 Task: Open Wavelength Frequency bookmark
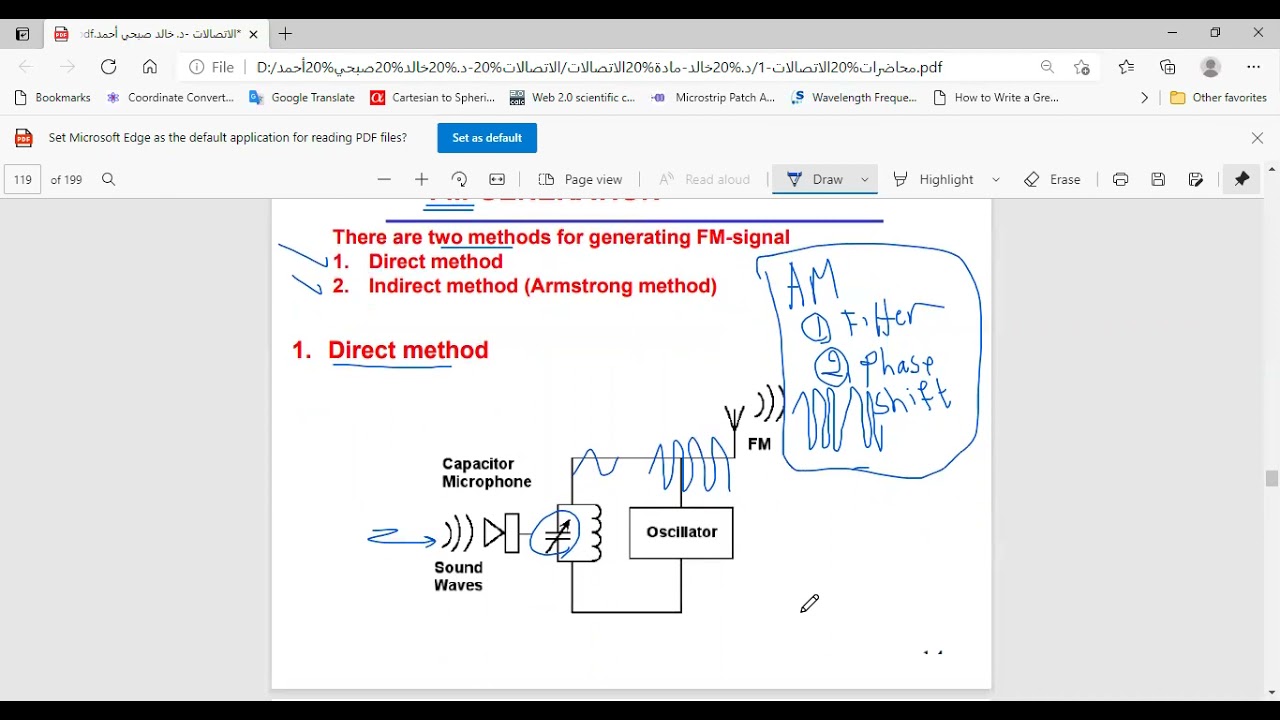tap(854, 98)
